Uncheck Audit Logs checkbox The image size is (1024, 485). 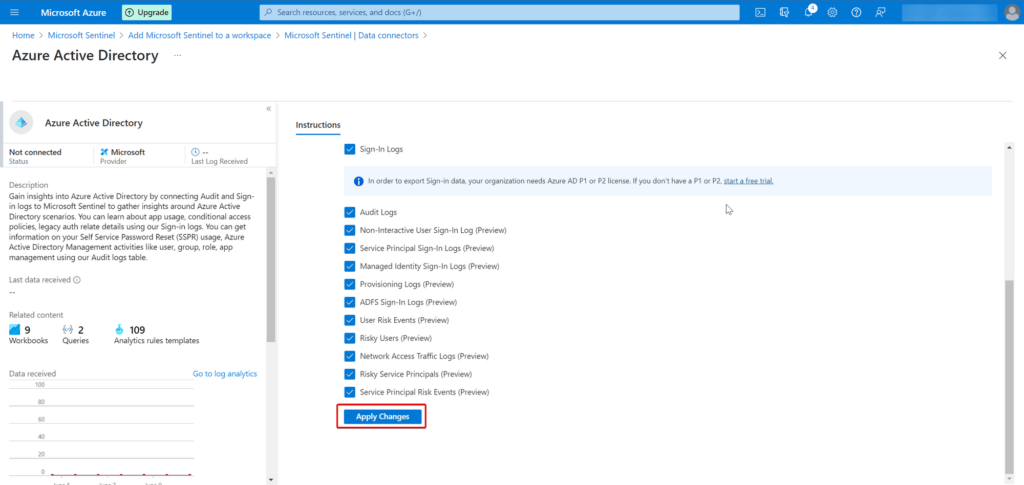[349, 212]
